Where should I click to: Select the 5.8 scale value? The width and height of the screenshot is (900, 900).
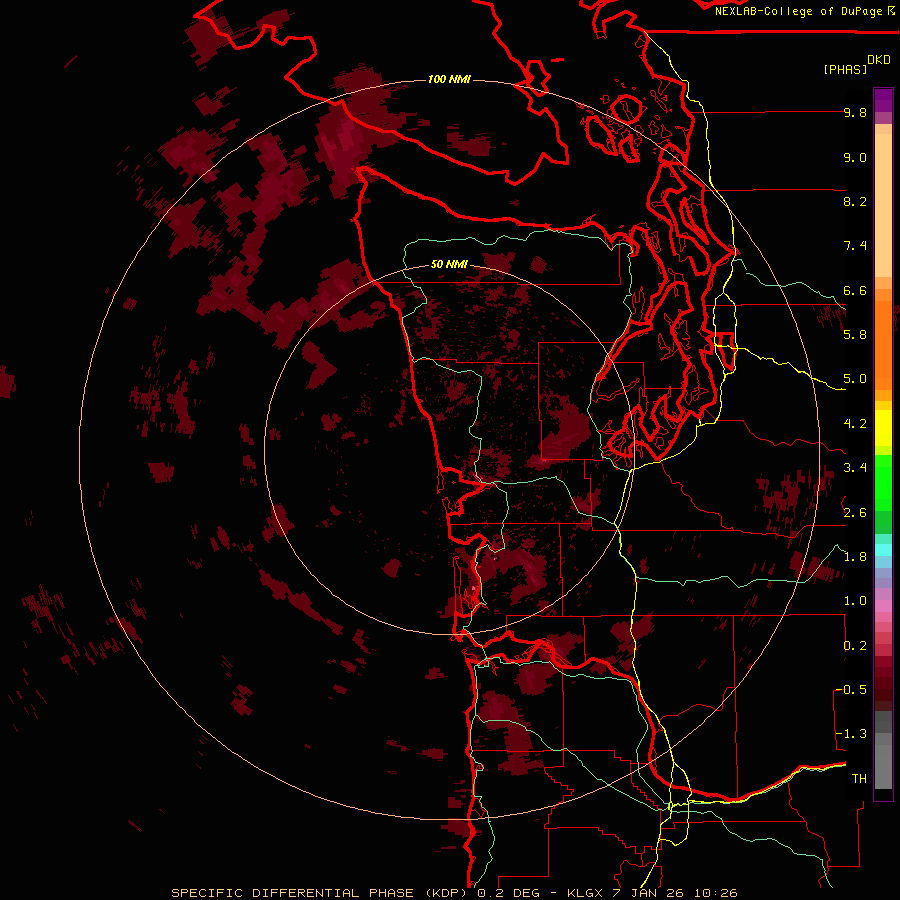855,335
